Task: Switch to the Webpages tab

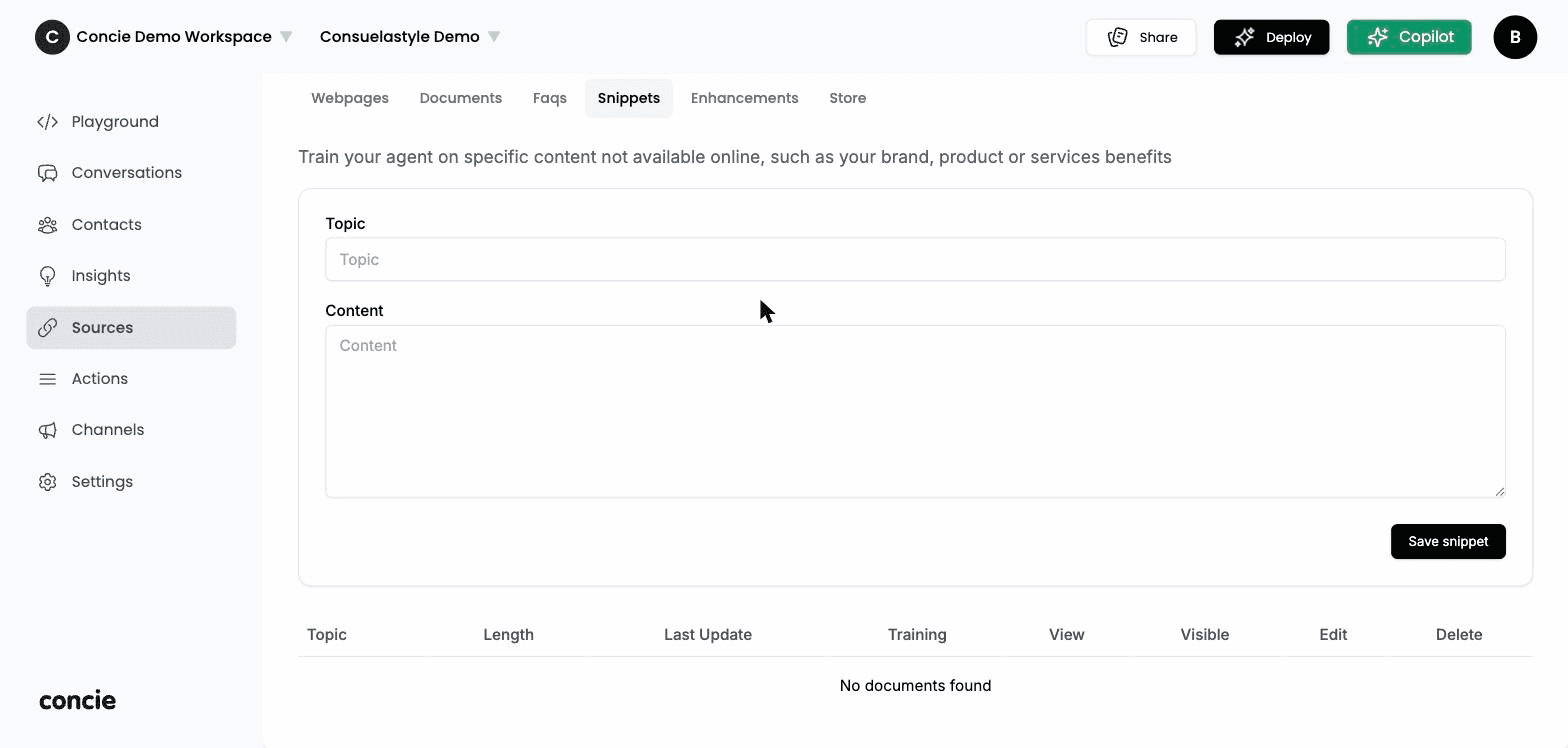Action: point(350,98)
